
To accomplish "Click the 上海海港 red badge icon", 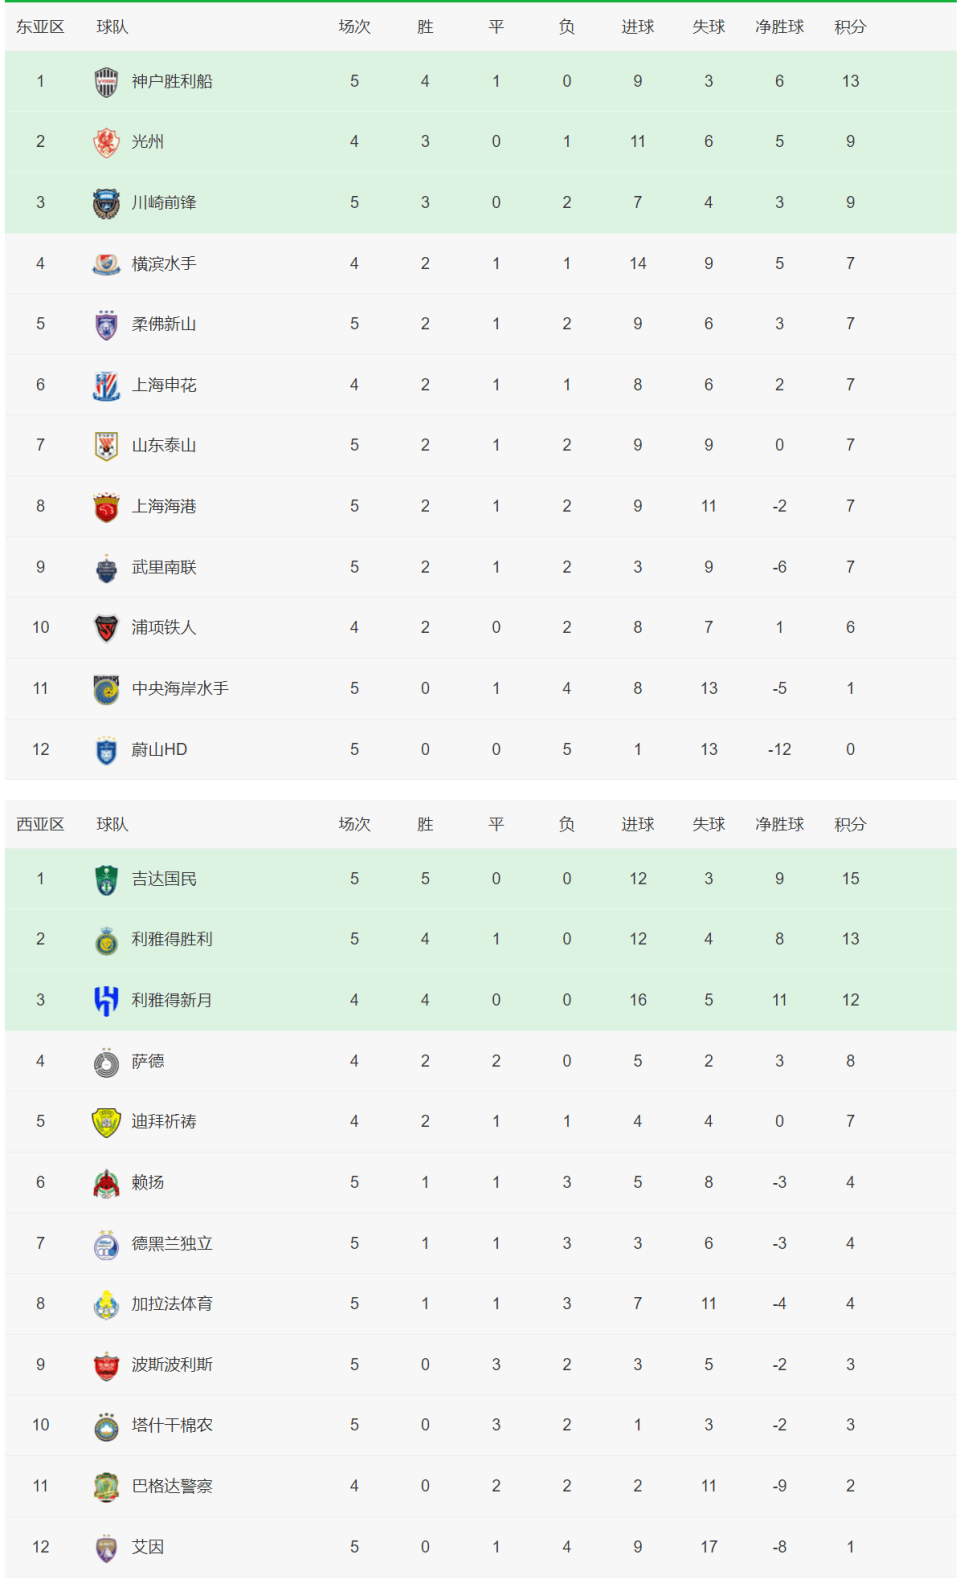I will (106, 507).
